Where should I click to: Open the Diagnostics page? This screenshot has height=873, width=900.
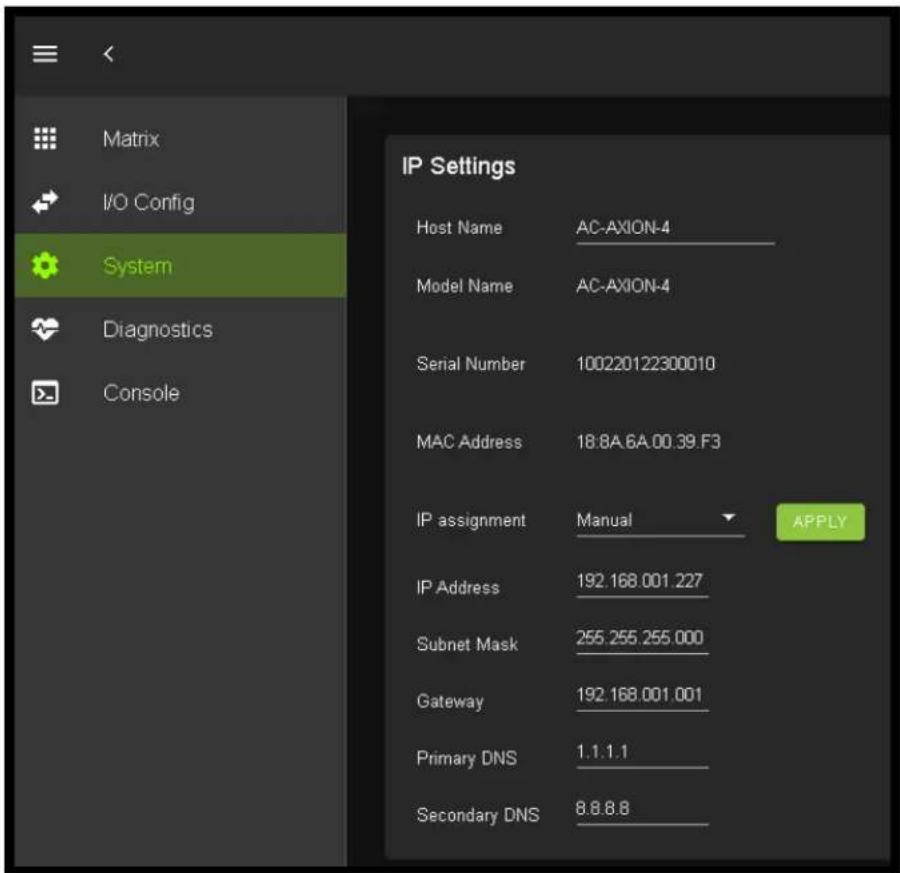pos(181,329)
